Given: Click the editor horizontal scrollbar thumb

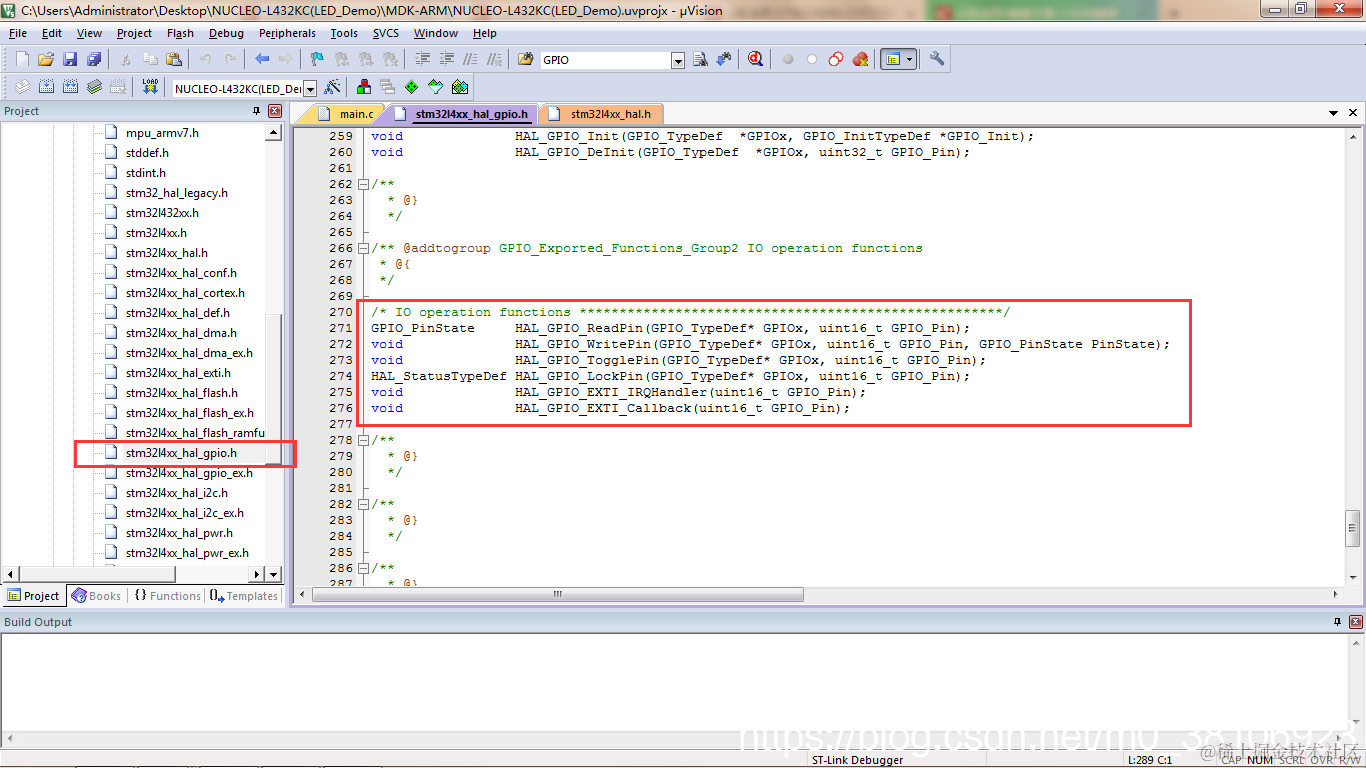Looking at the screenshot, I should coord(558,594).
